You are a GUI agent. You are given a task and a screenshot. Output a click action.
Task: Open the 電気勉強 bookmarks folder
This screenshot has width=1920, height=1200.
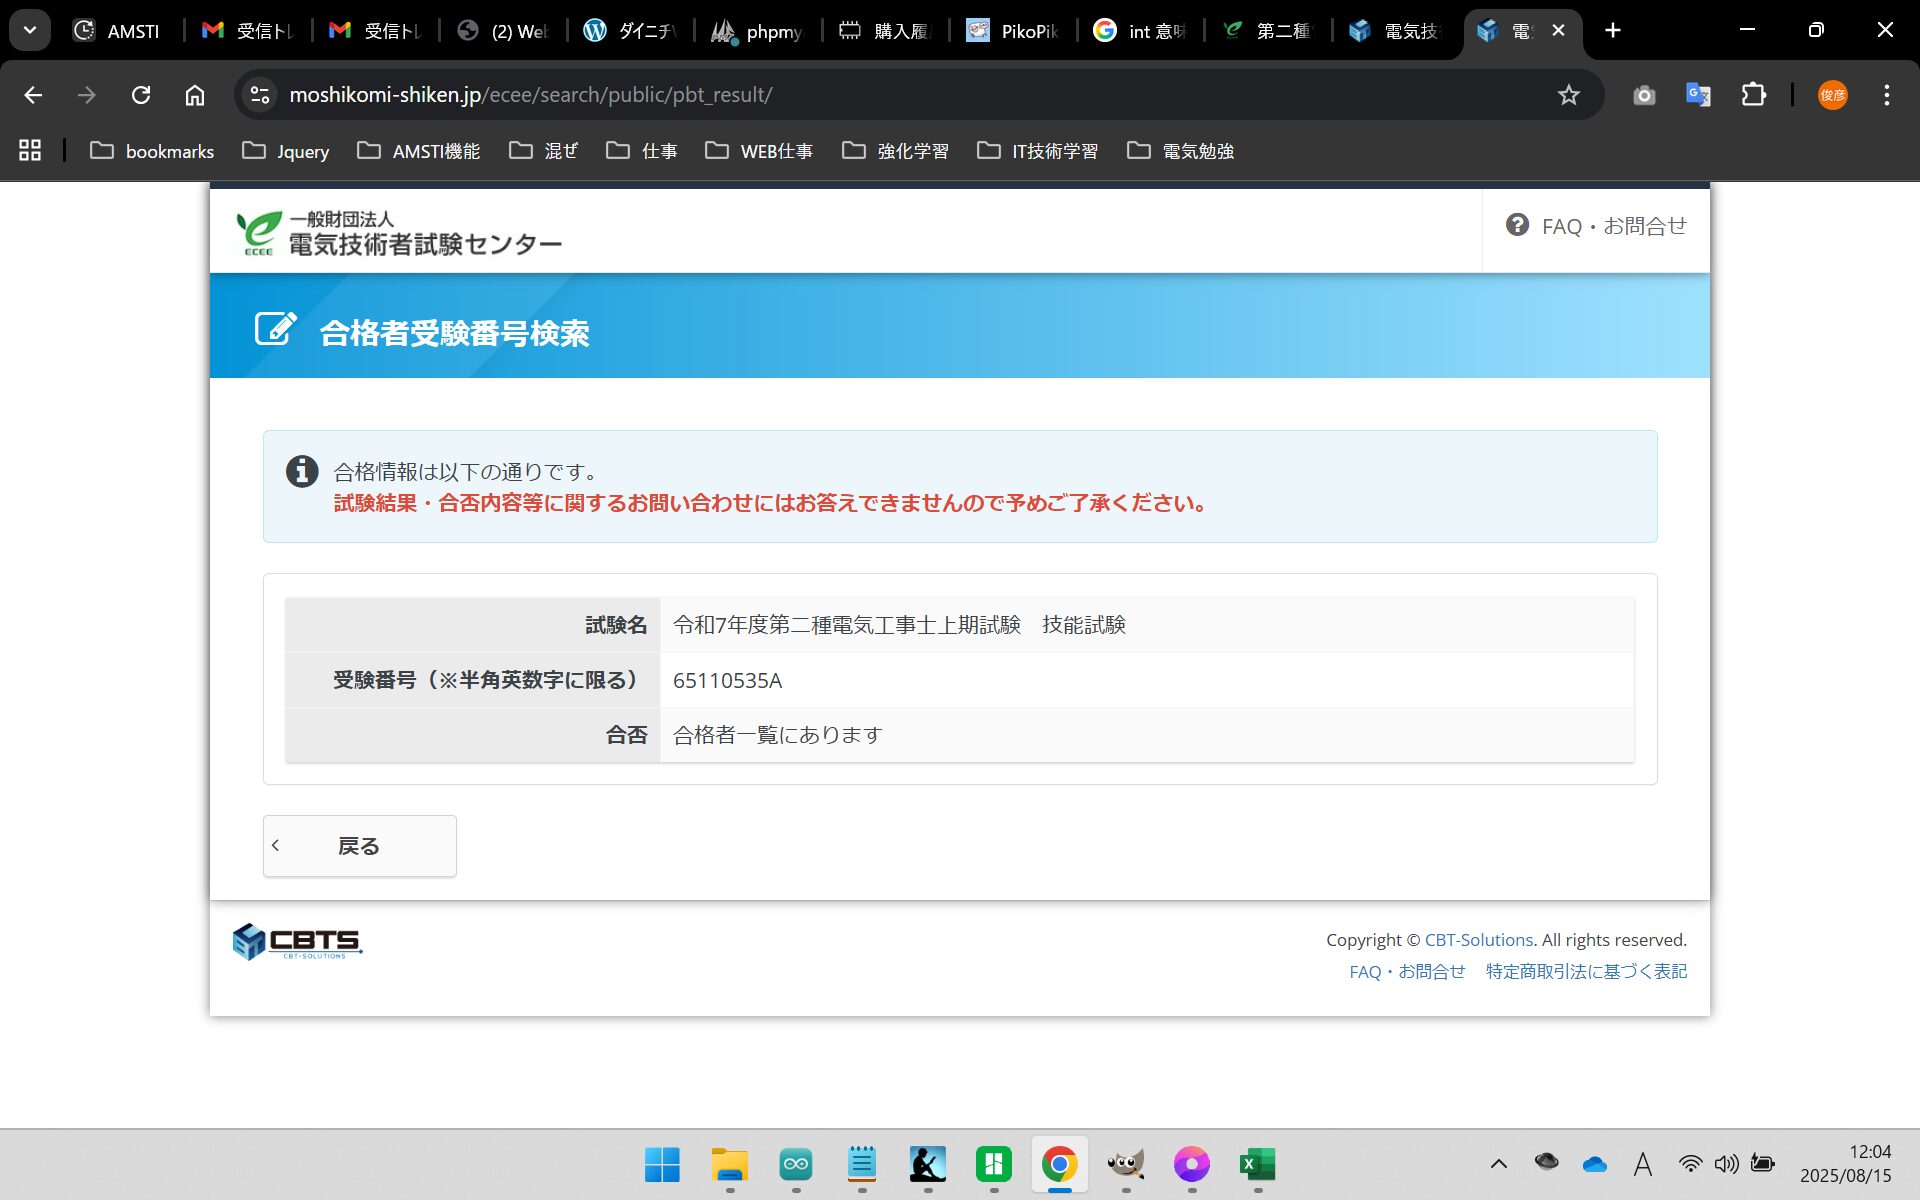coord(1180,151)
